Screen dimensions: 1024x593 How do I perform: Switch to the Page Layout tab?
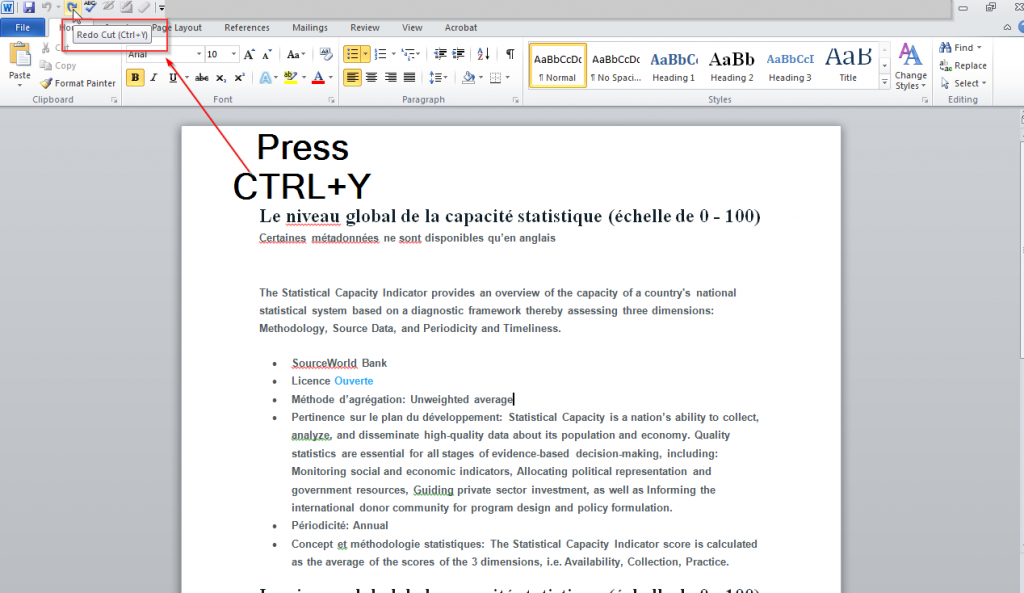click(177, 27)
